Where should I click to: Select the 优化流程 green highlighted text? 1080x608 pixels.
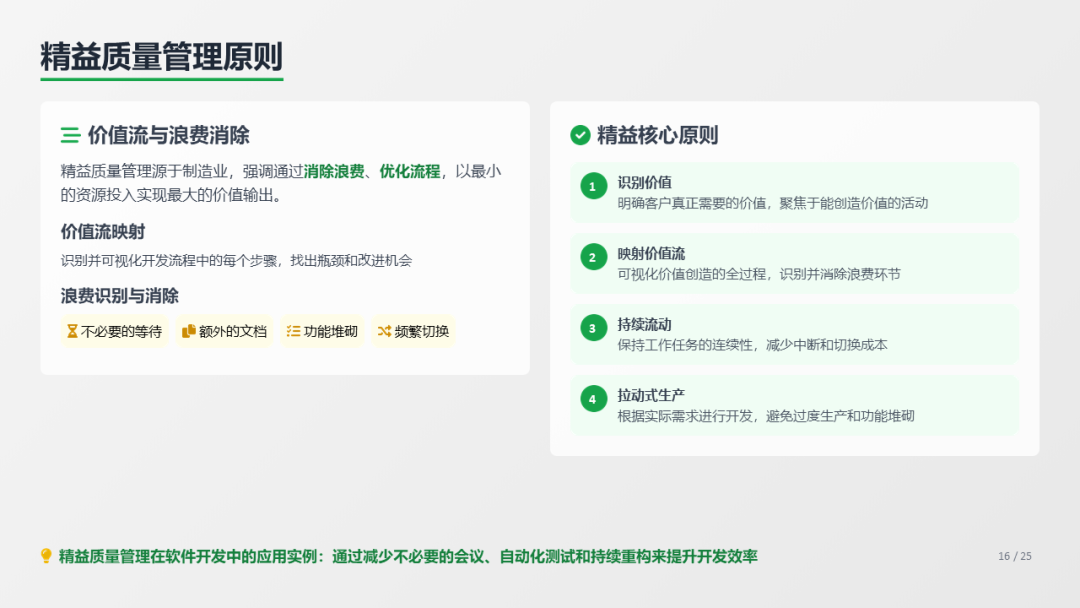tap(410, 171)
